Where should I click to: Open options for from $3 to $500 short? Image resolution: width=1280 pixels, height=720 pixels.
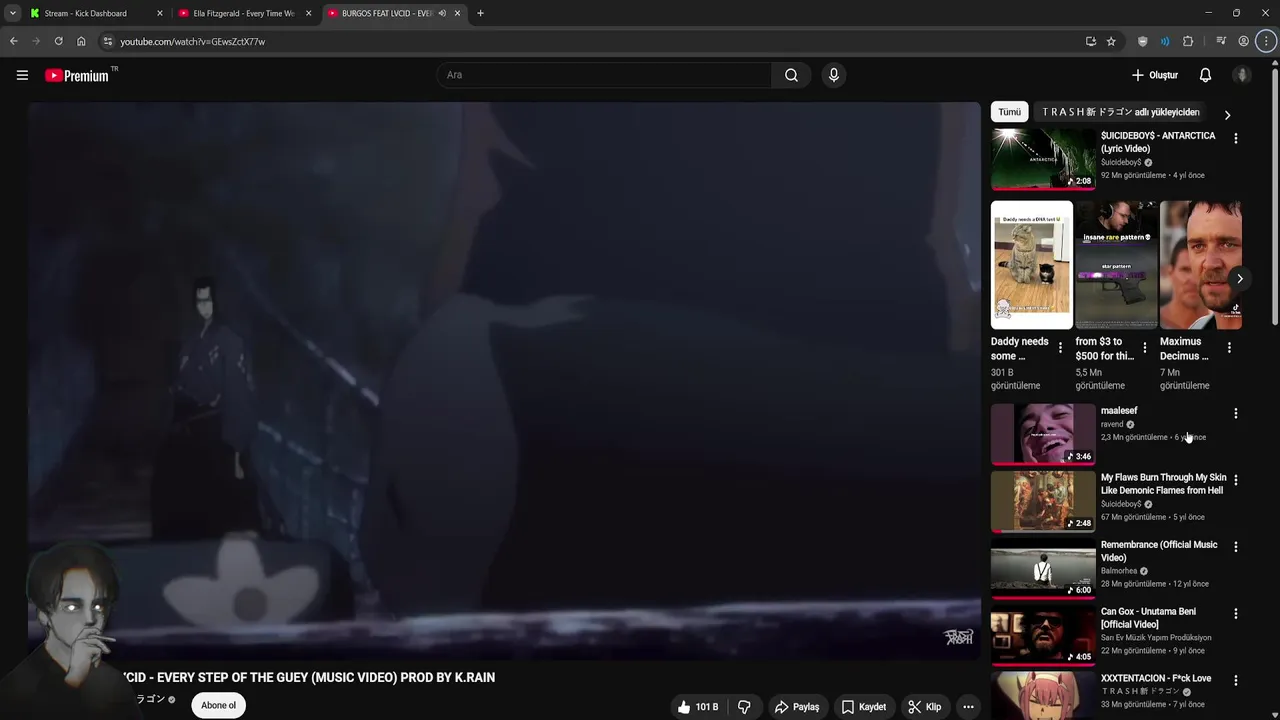1145,348
